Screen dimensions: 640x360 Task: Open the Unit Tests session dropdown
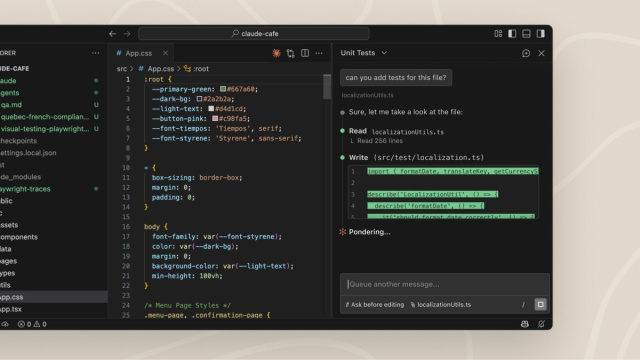364,53
